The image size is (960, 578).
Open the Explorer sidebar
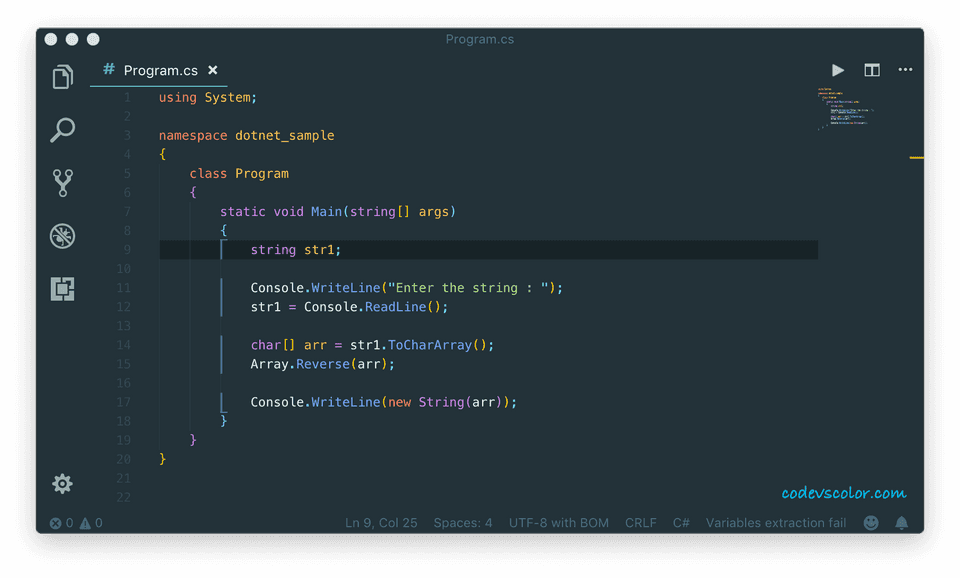pyautogui.click(x=62, y=76)
